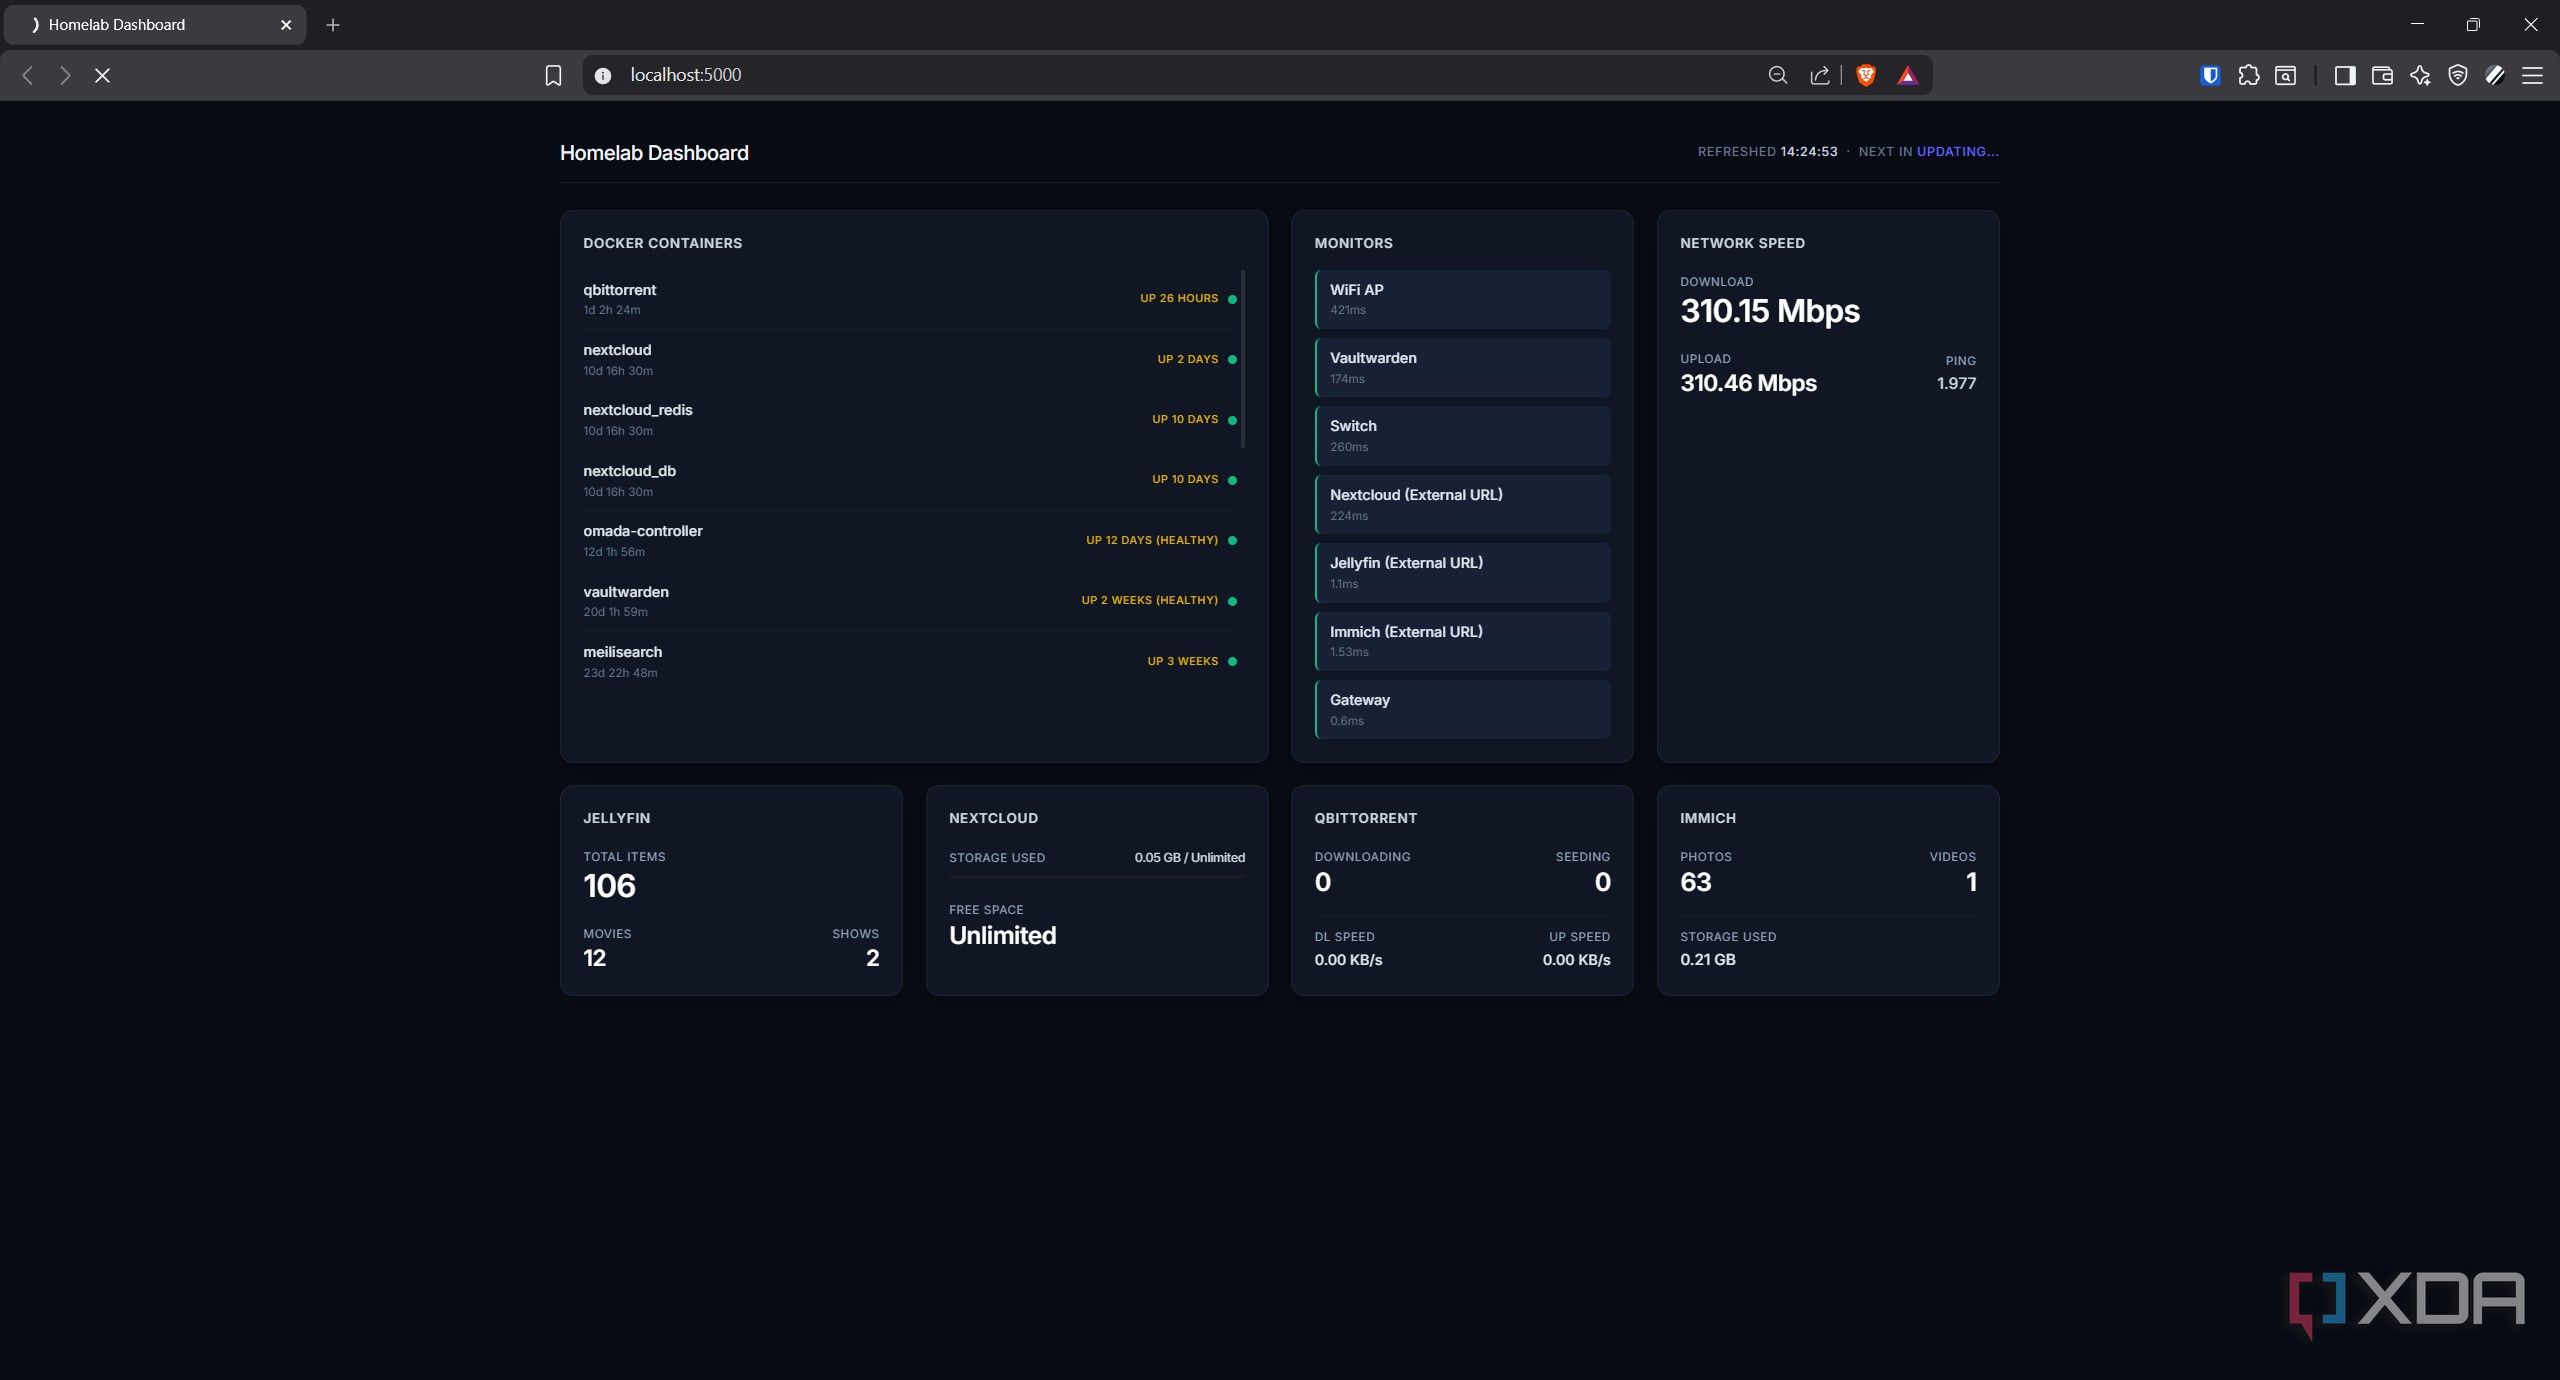Open the Brave VPN icon
The width and height of the screenshot is (2560, 1380).
tap(2457, 75)
